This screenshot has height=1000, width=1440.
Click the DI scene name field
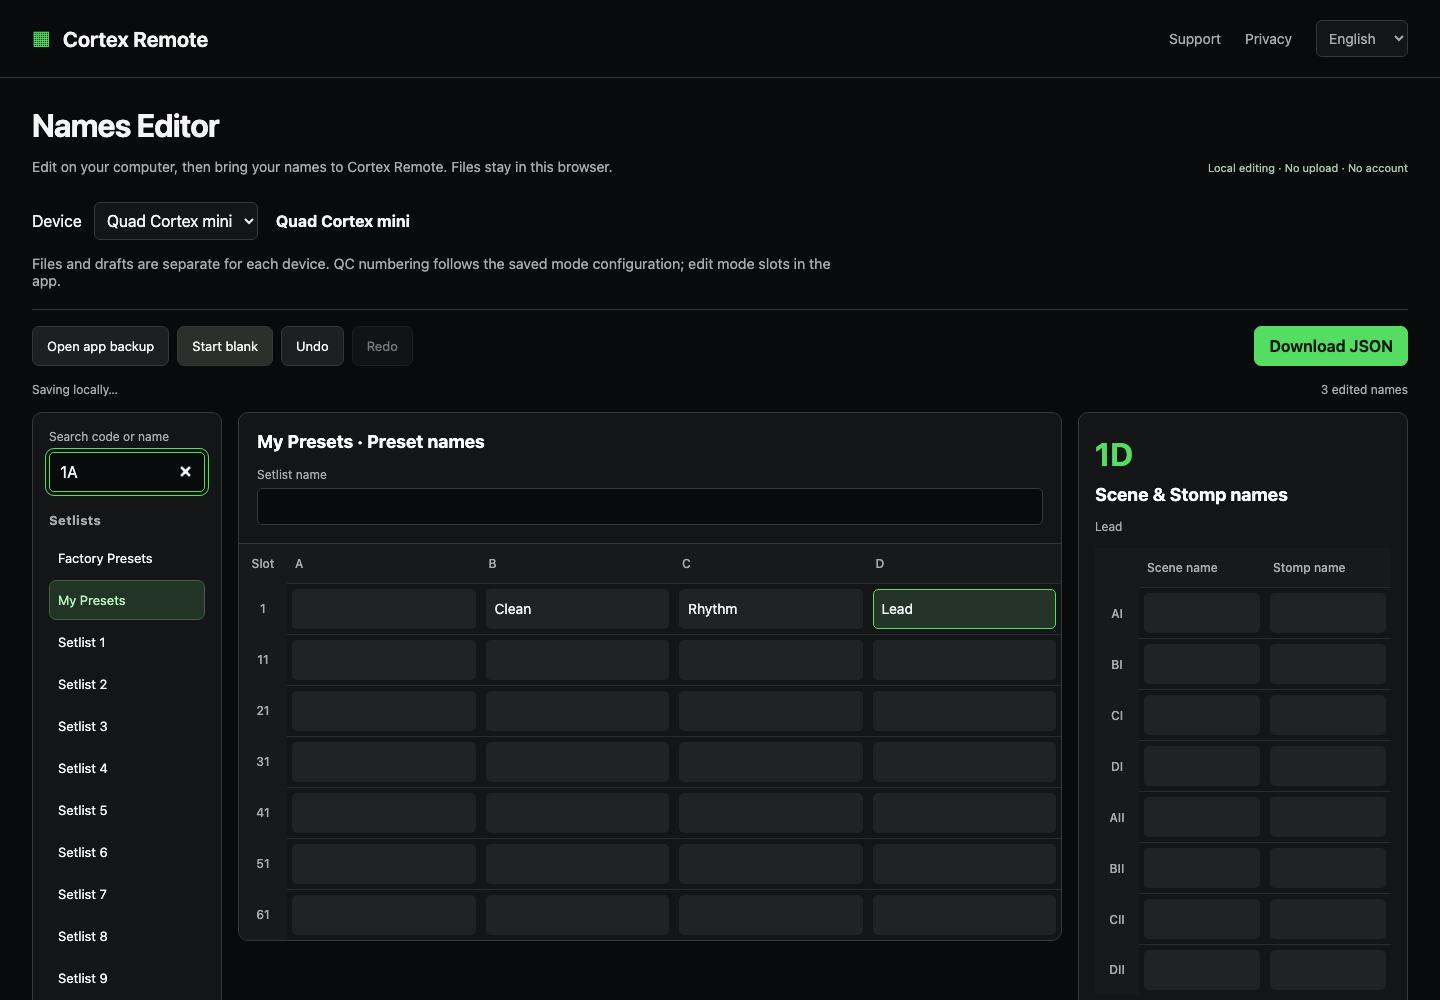pyautogui.click(x=1202, y=766)
